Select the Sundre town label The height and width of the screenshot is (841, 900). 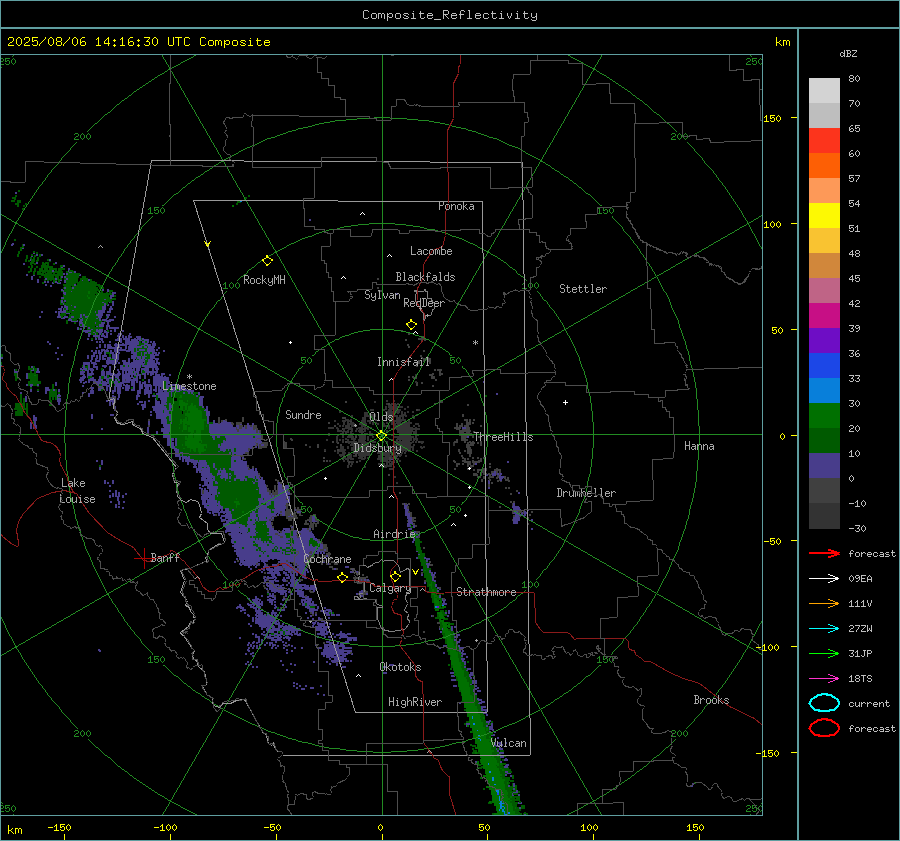click(x=303, y=414)
